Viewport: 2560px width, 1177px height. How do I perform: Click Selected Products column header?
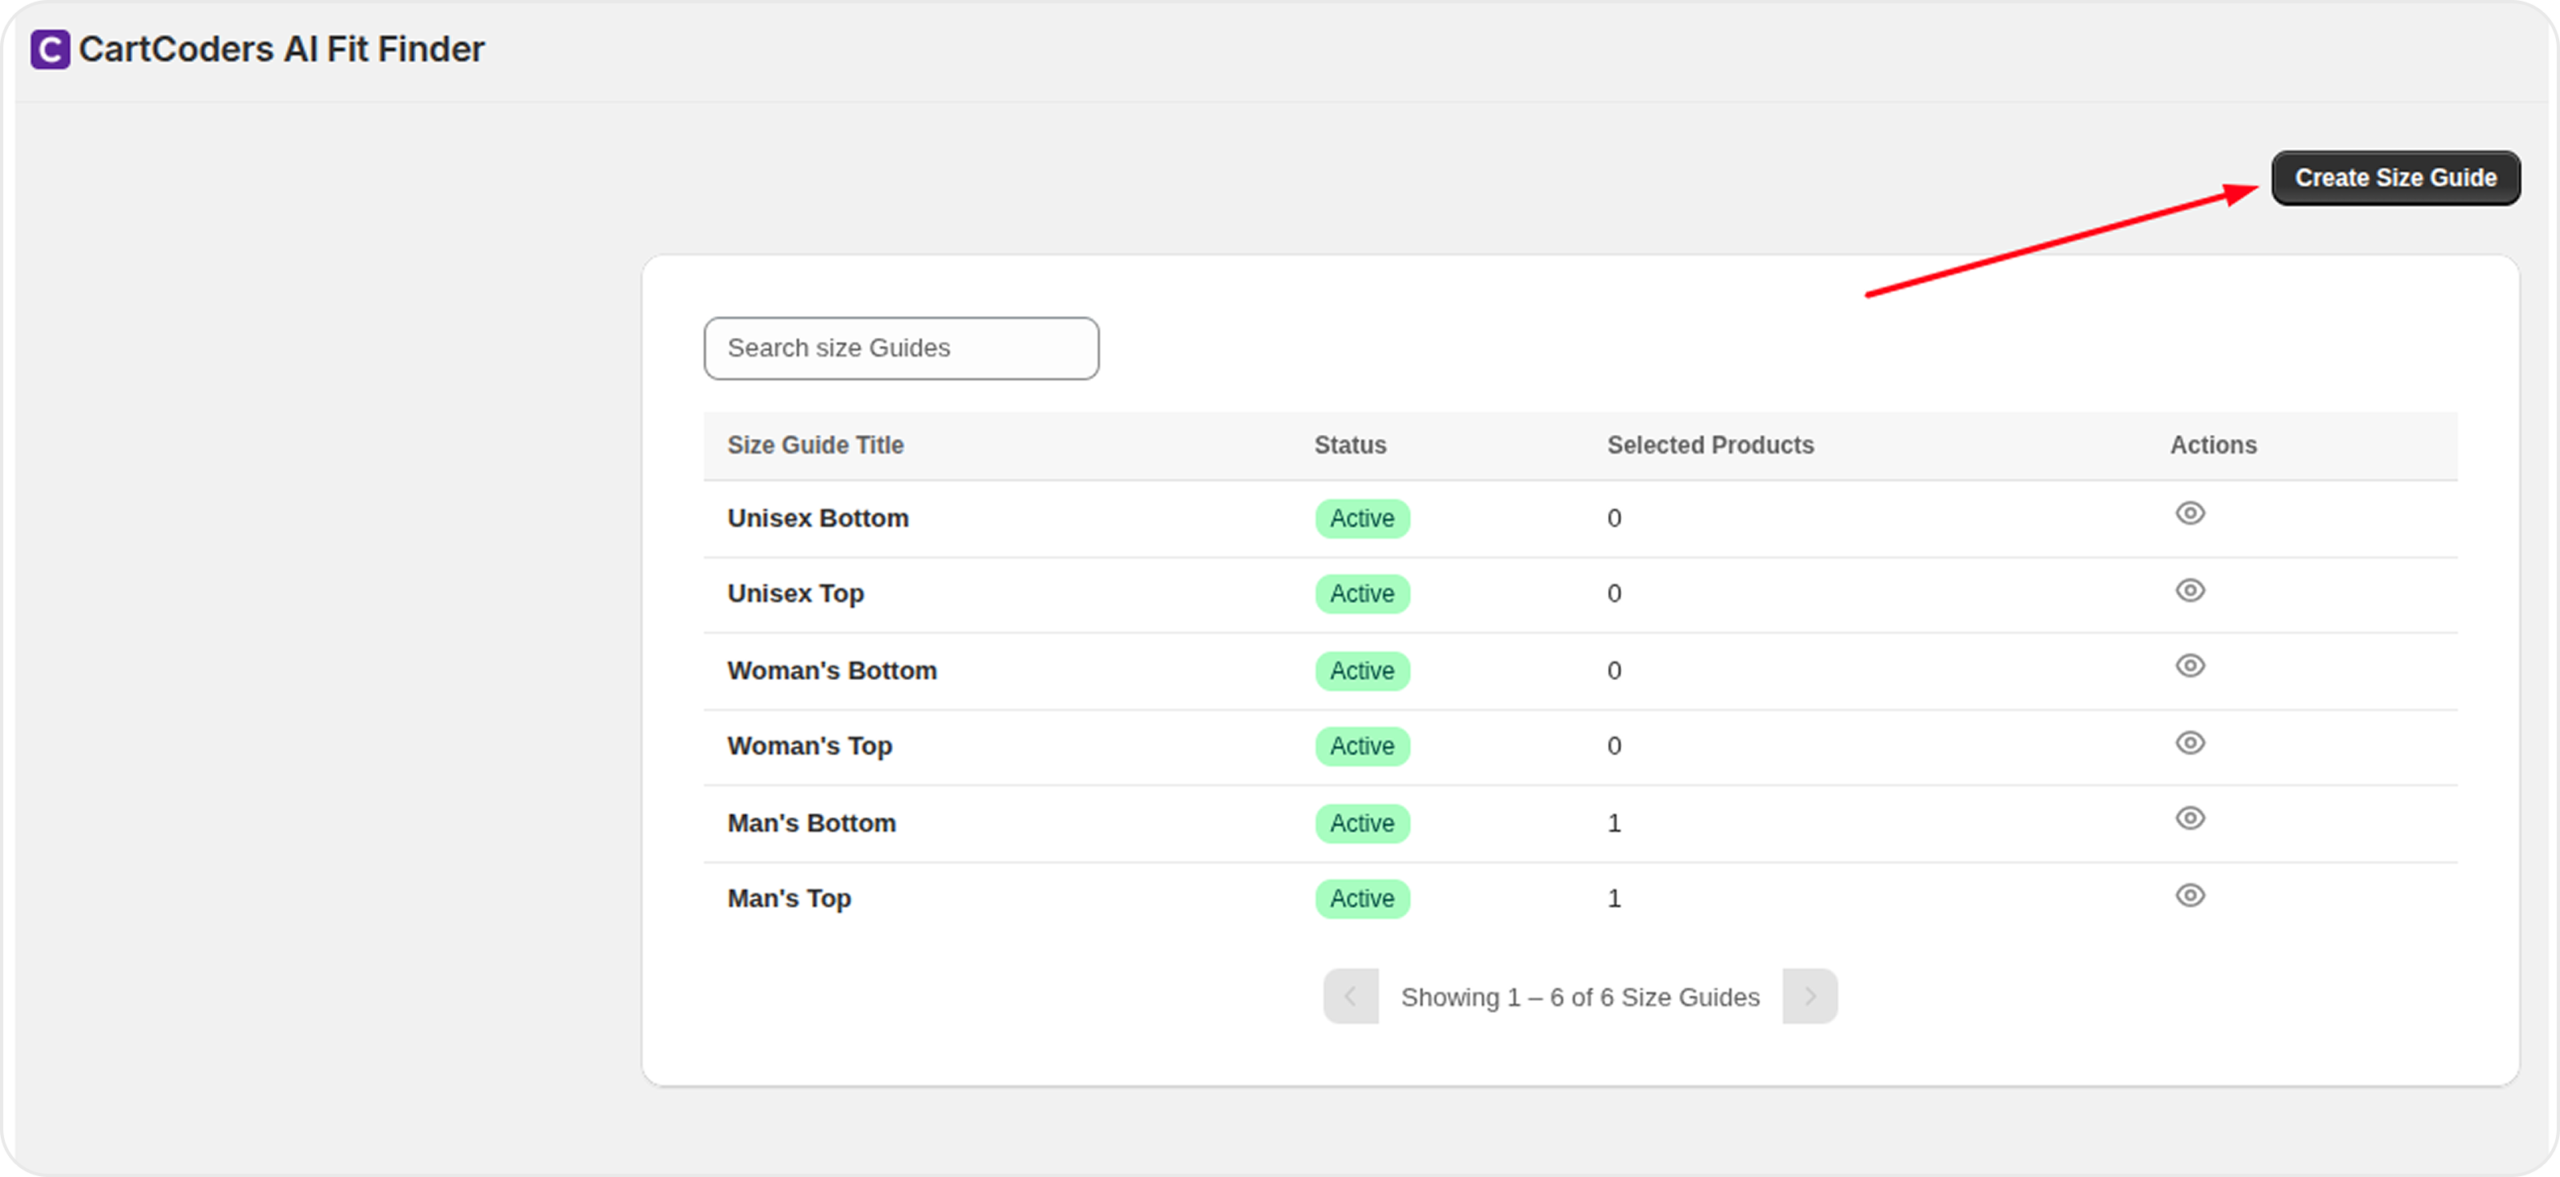click(1709, 445)
